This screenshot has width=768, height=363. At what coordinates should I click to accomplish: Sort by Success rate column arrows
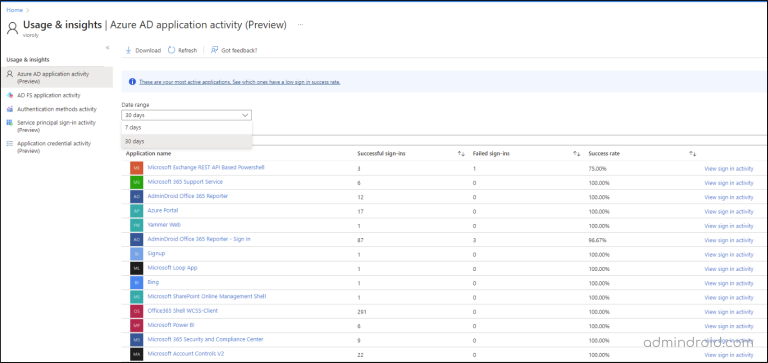pos(692,154)
